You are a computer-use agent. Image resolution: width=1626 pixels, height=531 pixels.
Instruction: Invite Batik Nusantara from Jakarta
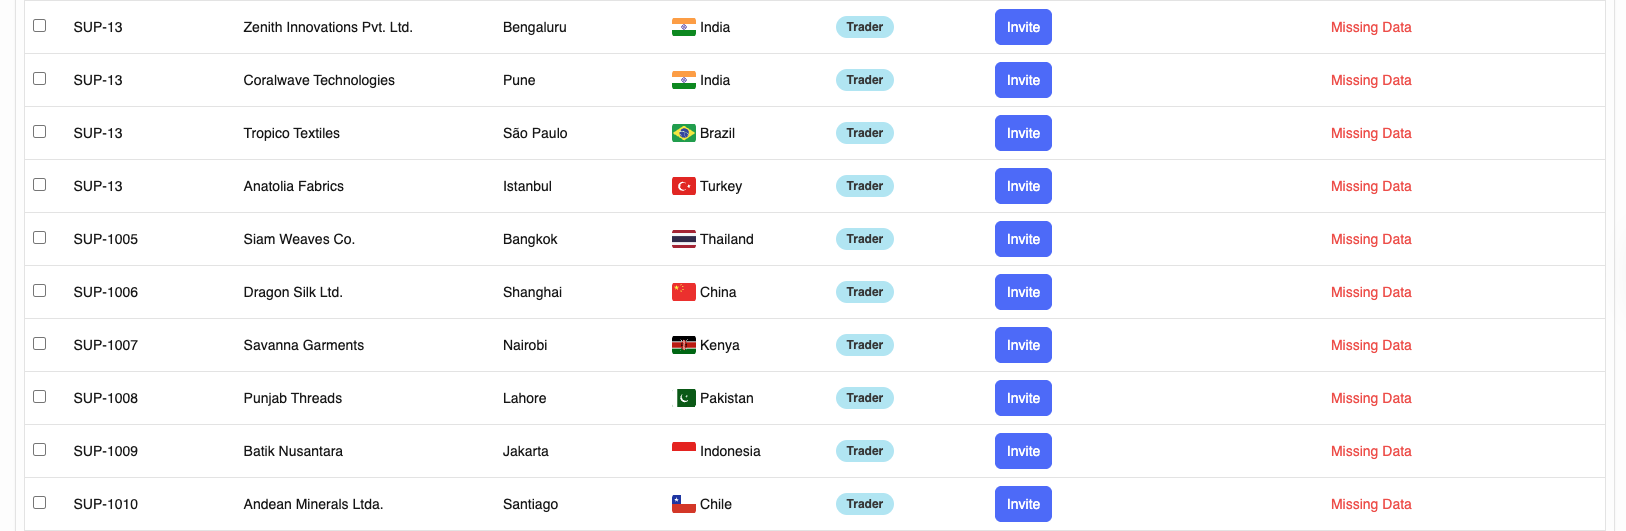(x=1023, y=451)
